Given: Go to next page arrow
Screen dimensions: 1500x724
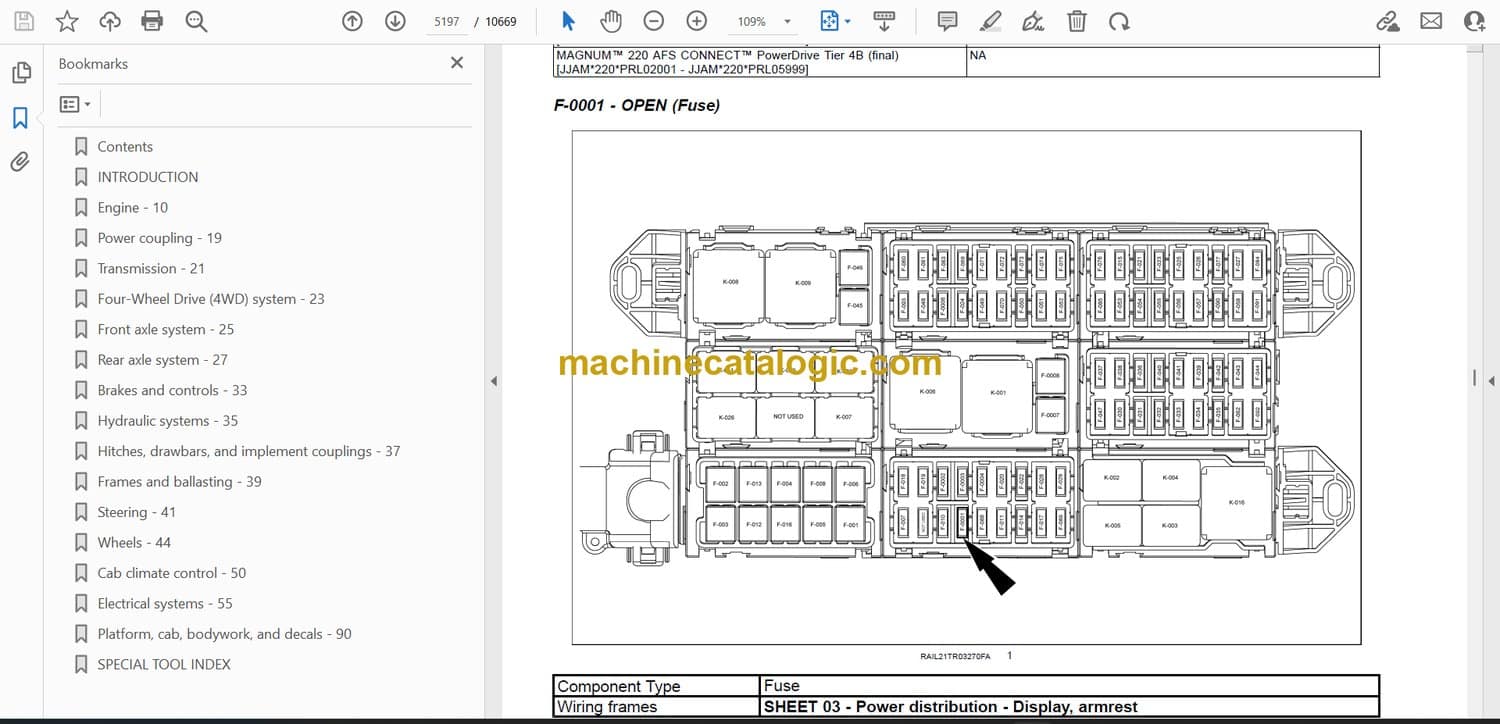Looking at the screenshot, I should (x=395, y=21).
